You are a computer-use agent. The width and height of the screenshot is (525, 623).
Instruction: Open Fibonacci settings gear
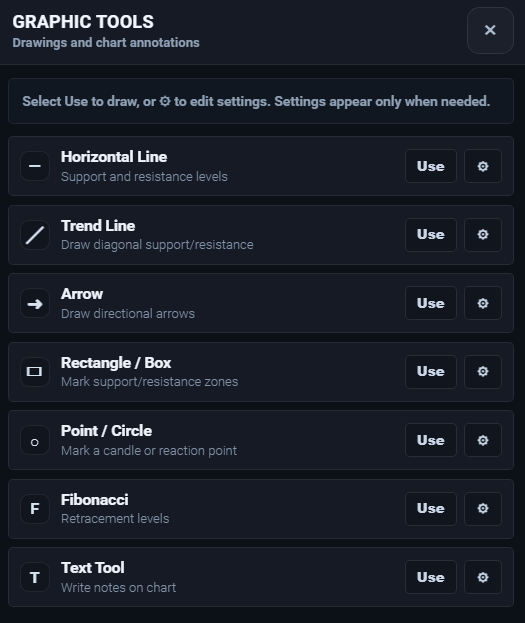(483, 509)
